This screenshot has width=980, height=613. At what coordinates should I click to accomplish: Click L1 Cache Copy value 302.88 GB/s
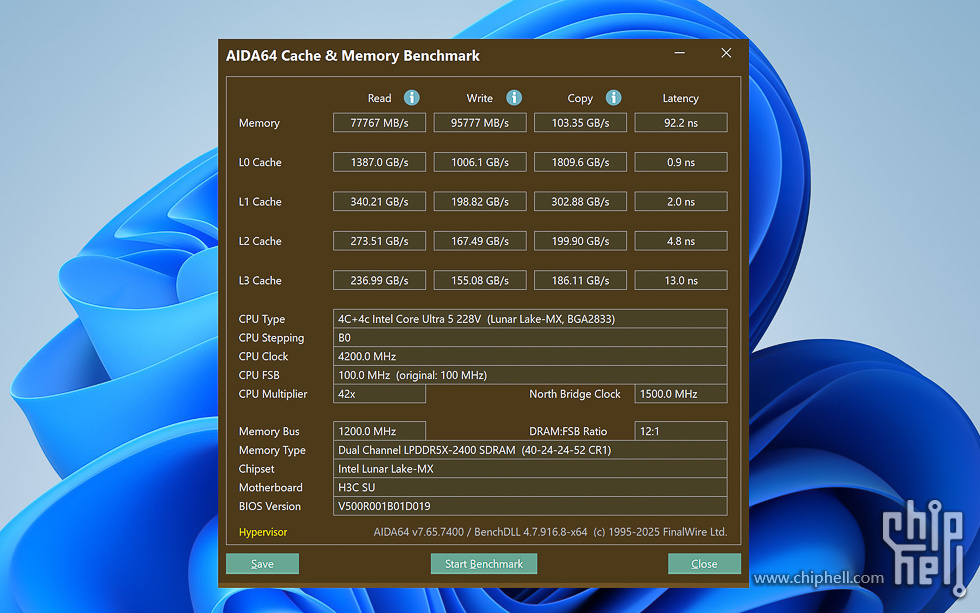tap(581, 201)
